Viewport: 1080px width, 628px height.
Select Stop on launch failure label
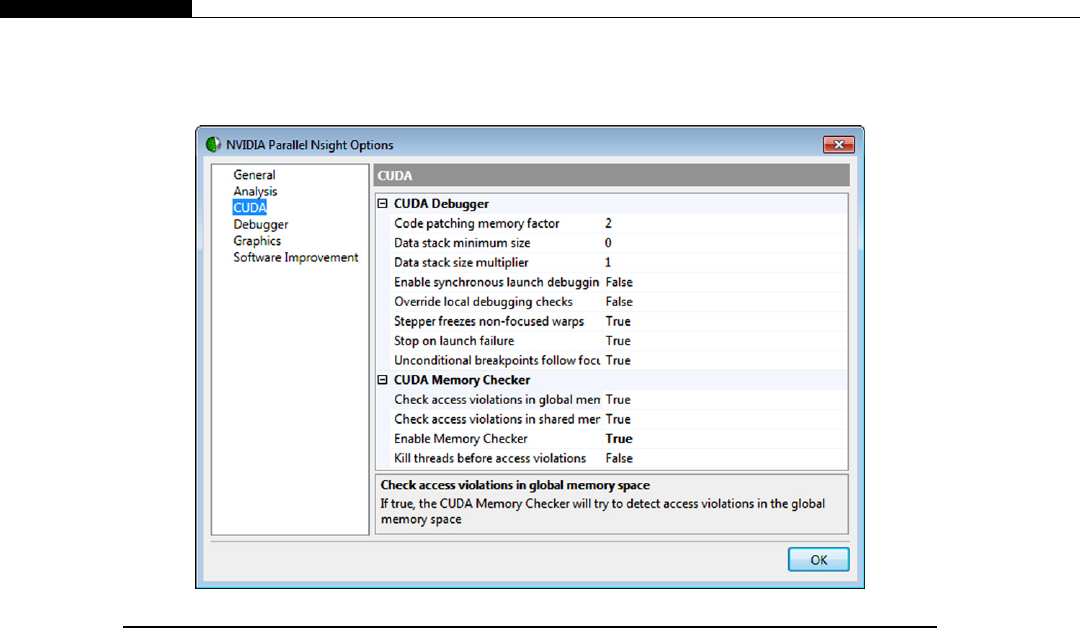click(454, 341)
